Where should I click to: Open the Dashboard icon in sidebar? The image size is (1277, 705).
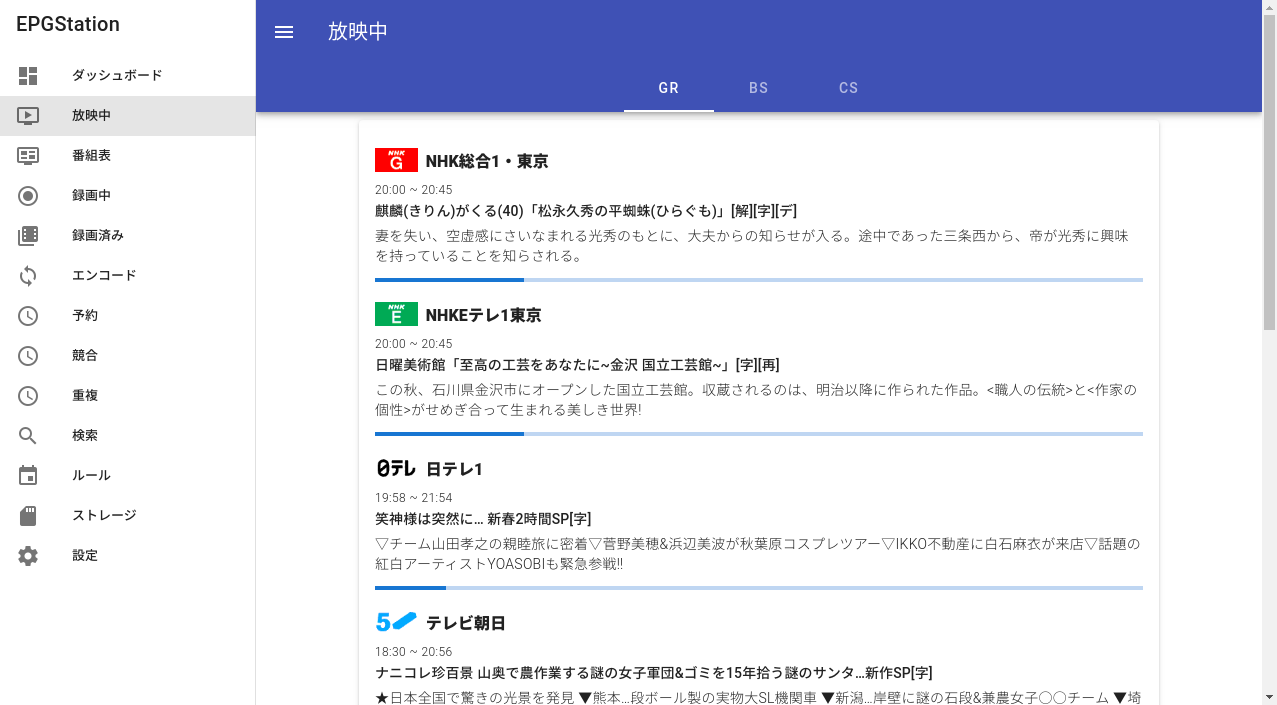pos(28,76)
